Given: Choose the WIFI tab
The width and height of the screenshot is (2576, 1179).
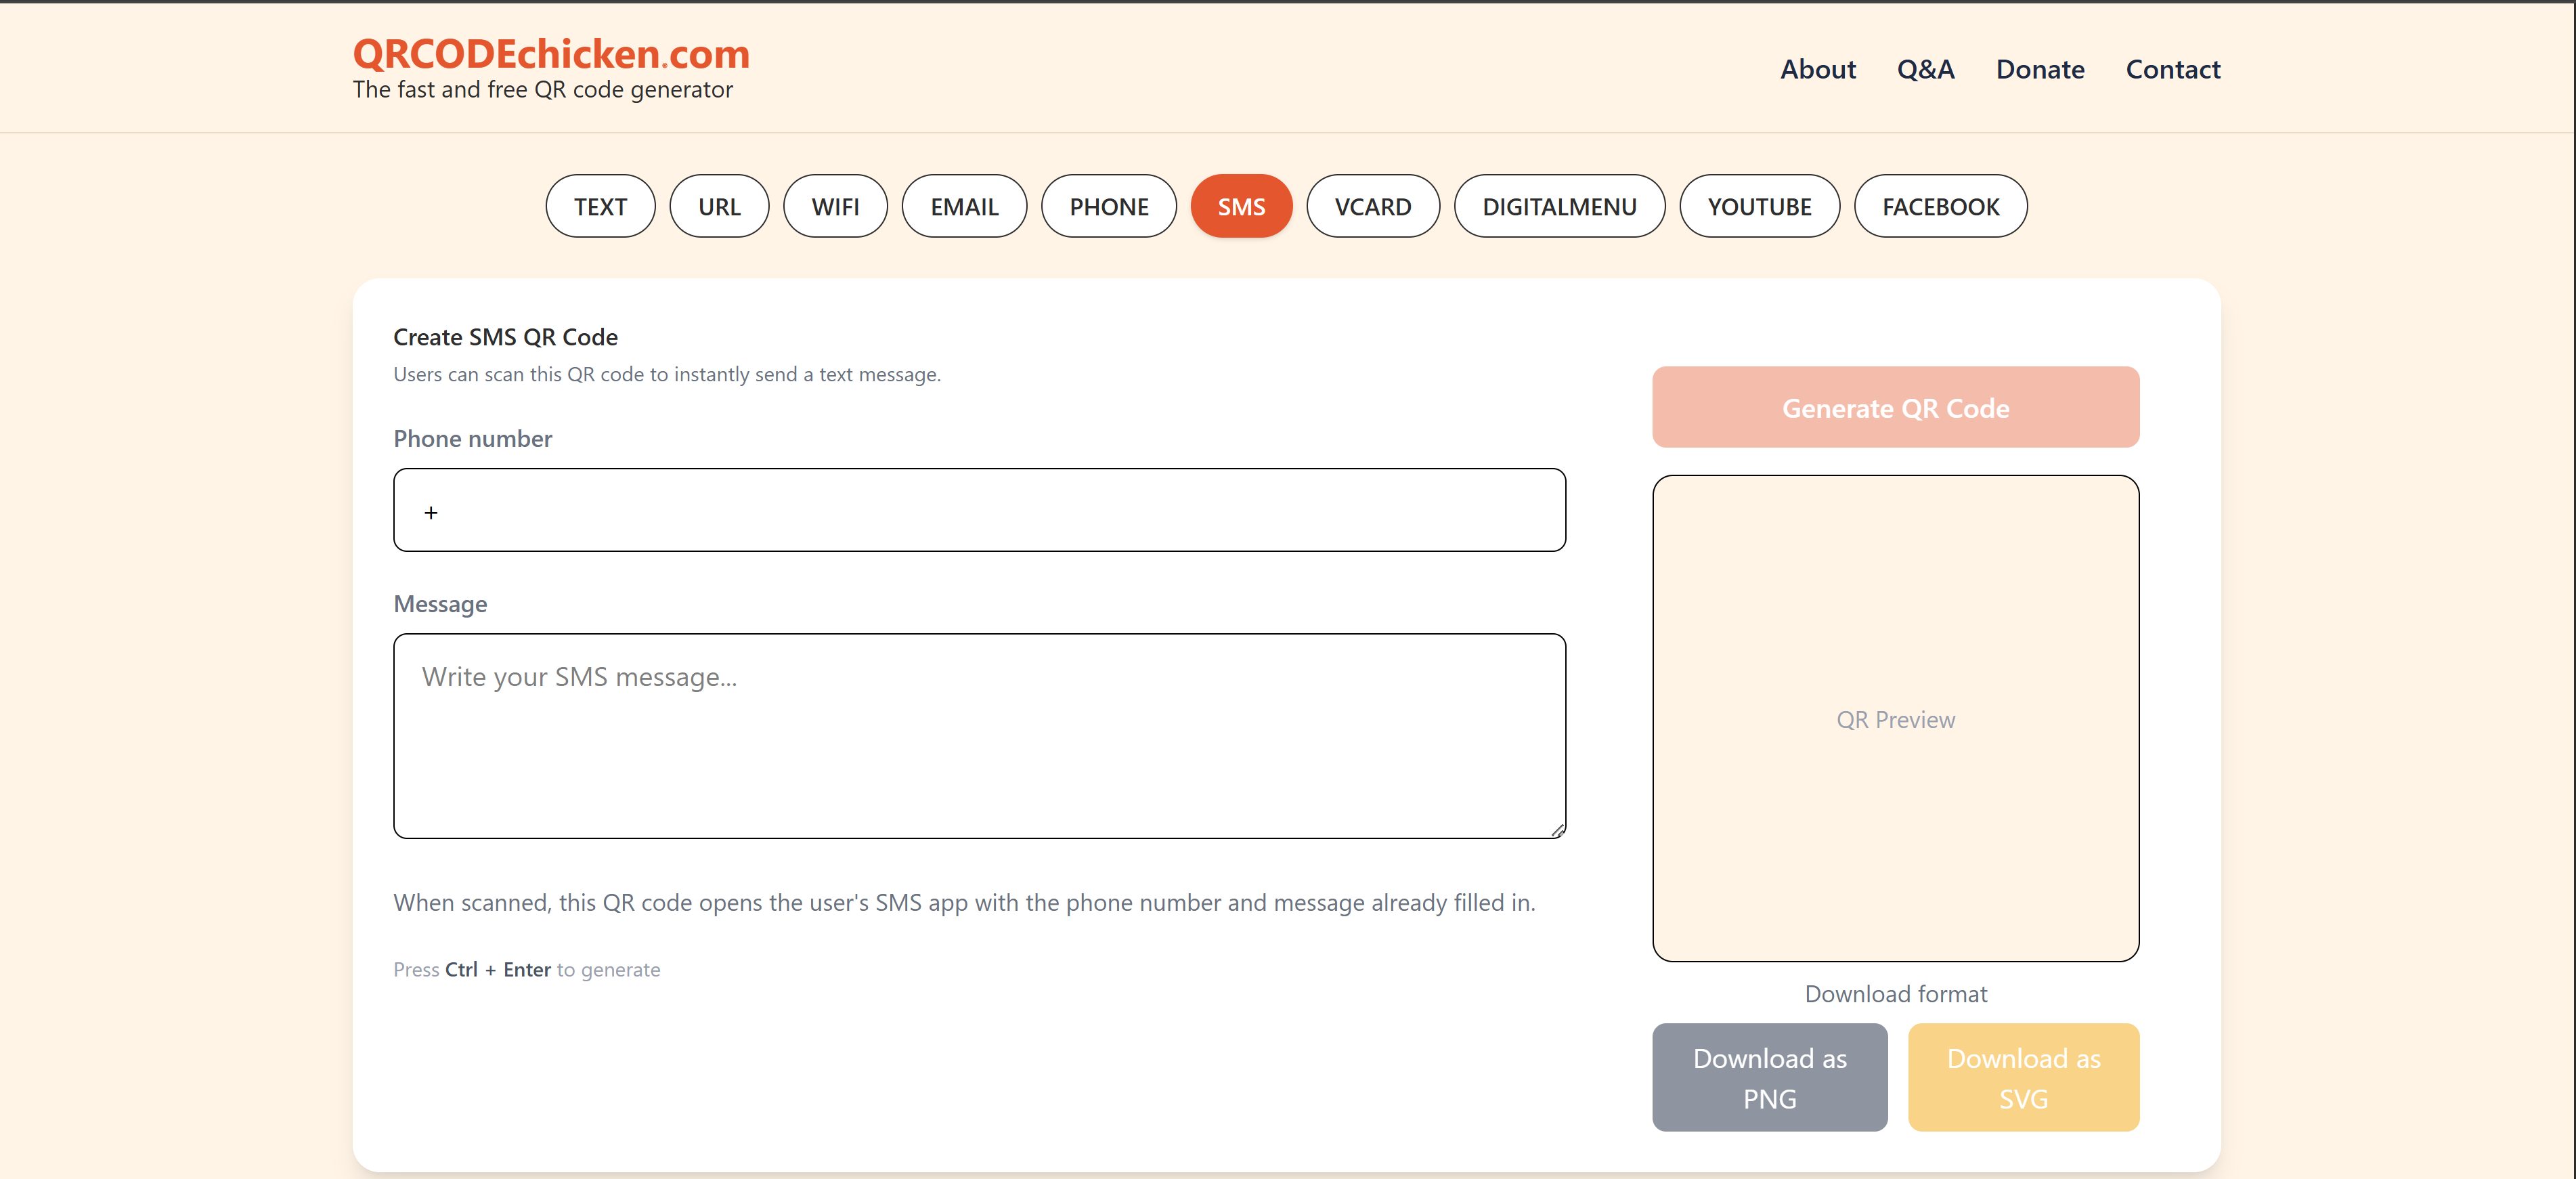Looking at the screenshot, I should (x=835, y=206).
